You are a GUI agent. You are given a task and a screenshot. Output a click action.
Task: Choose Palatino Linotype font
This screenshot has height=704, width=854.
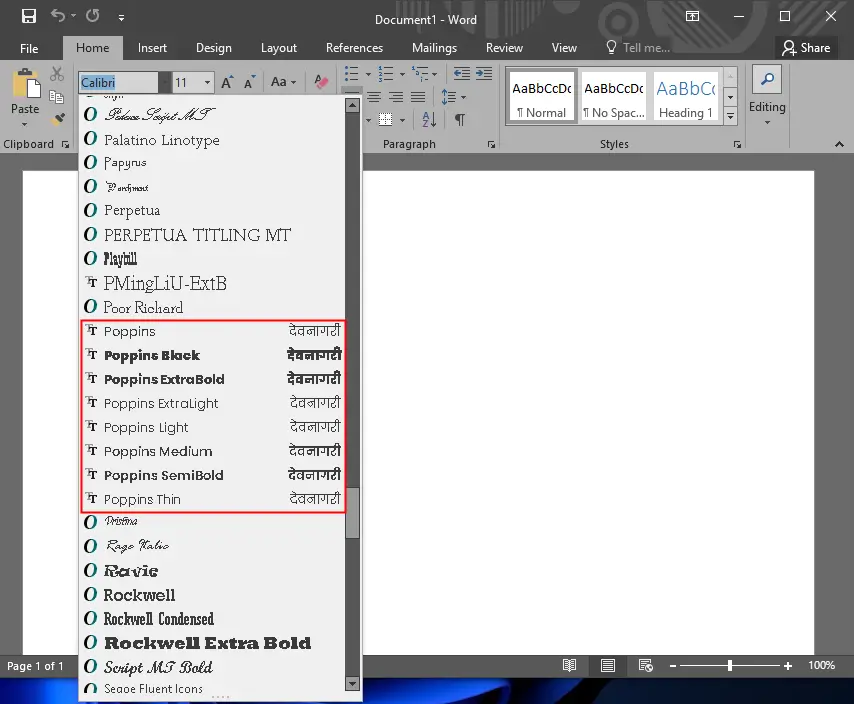213,140
